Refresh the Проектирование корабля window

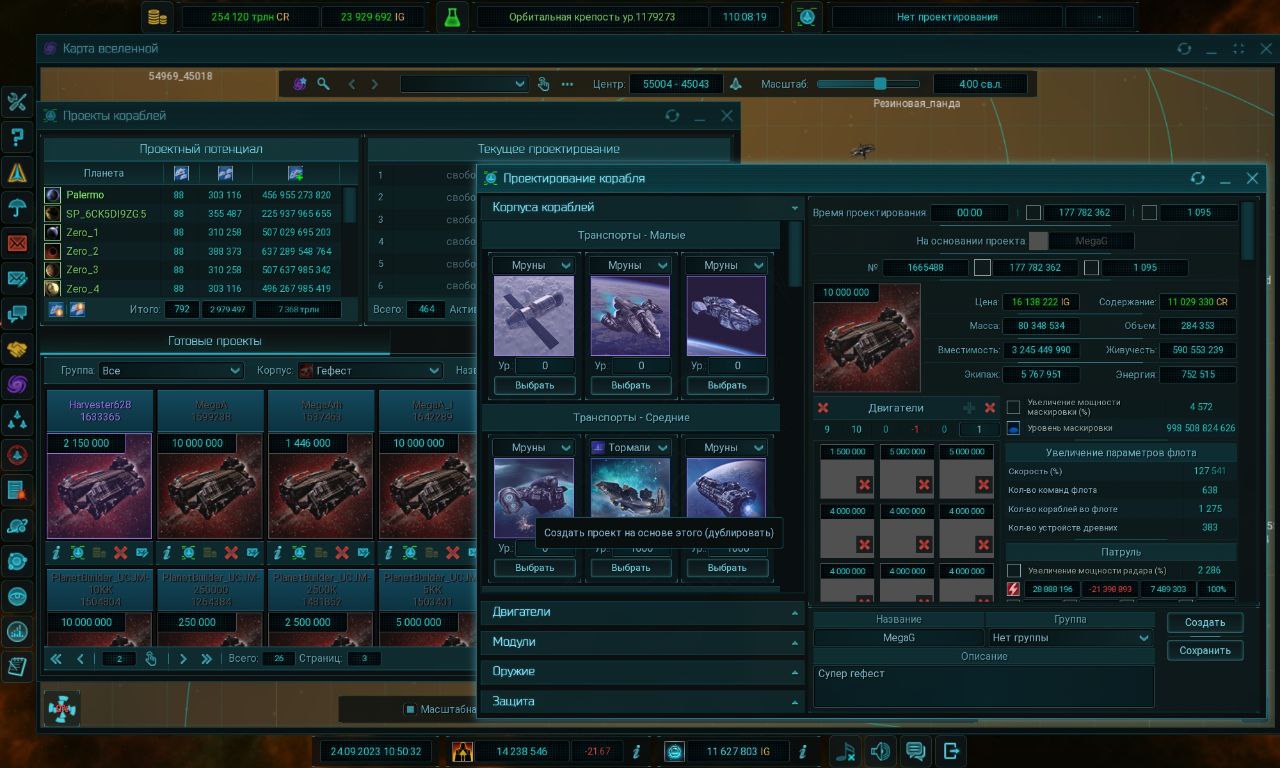pos(1197,178)
